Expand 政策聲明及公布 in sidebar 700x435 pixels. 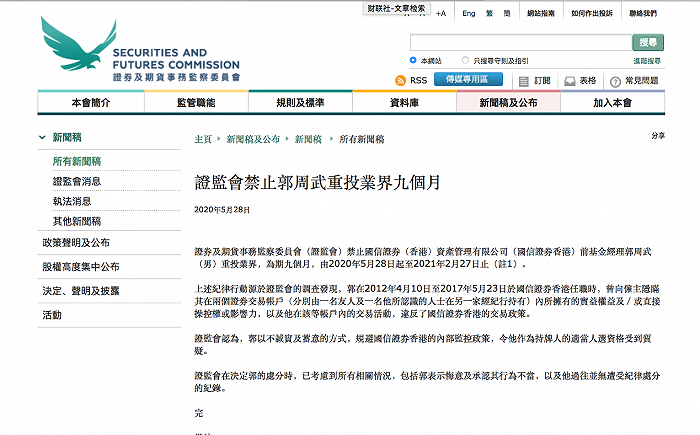76,243
